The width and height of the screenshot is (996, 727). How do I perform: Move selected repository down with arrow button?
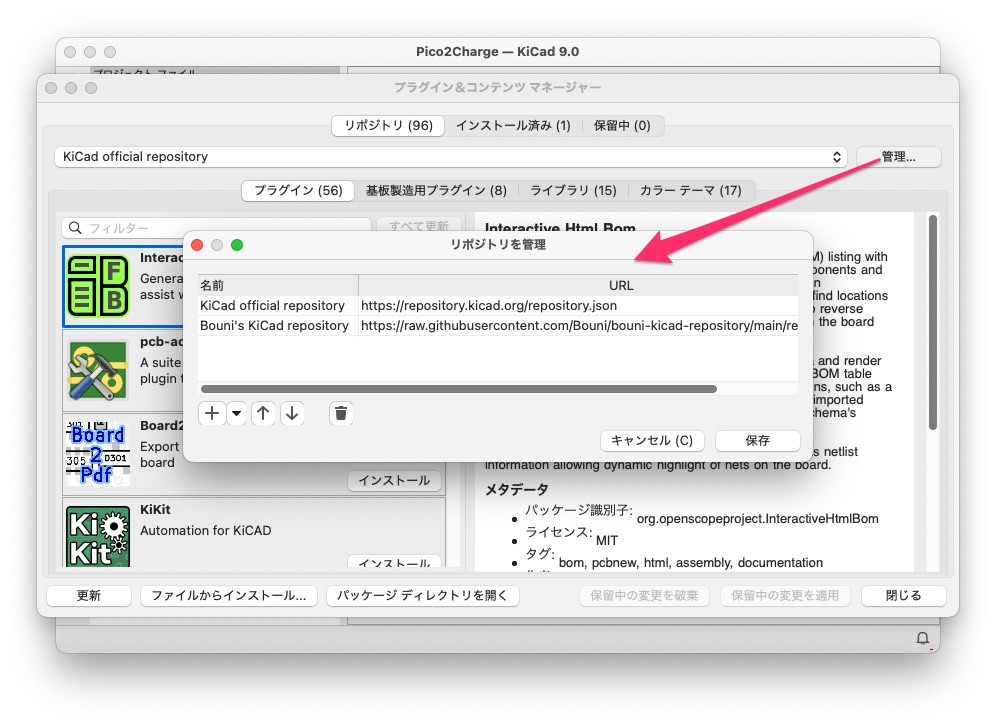(291, 413)
